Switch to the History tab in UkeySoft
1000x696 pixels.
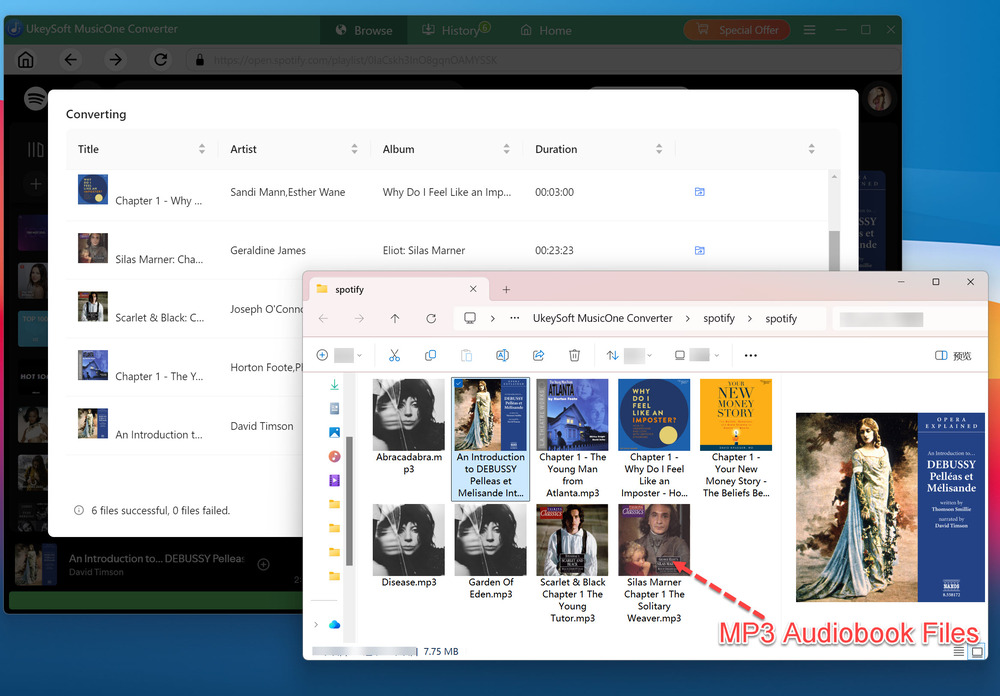pos(455,30)
